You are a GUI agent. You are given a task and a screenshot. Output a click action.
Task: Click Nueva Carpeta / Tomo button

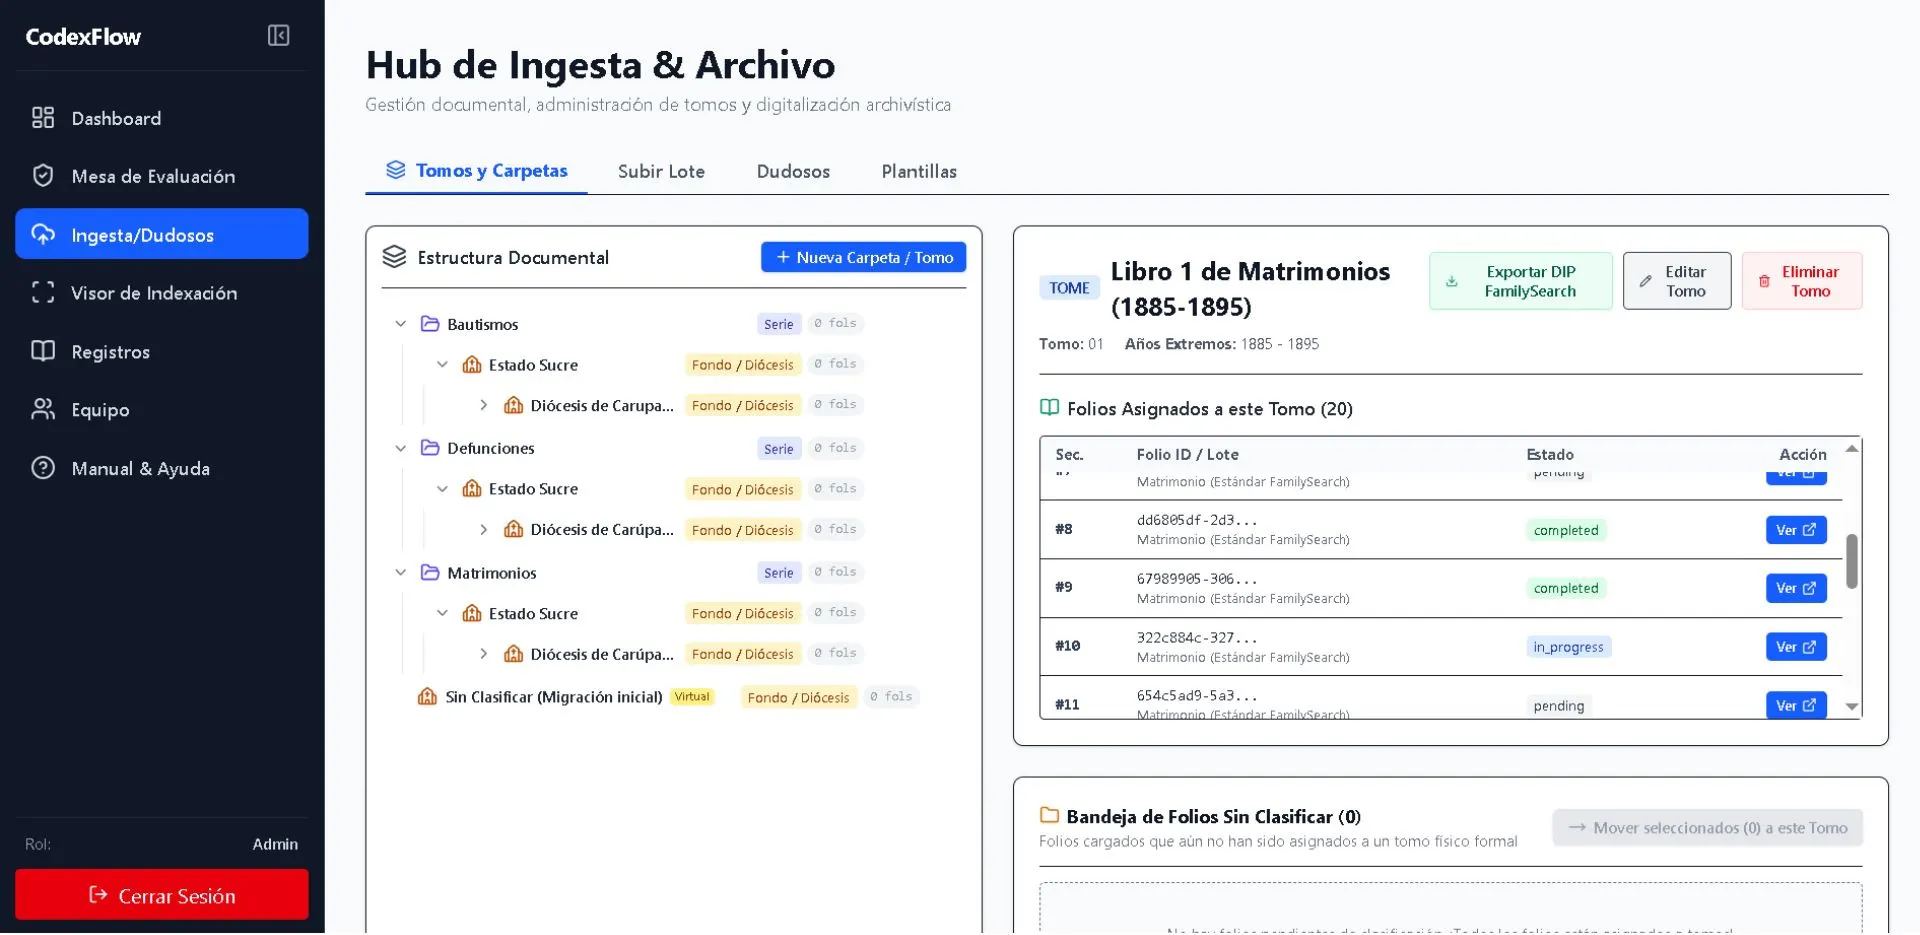[x=863, y=257]
